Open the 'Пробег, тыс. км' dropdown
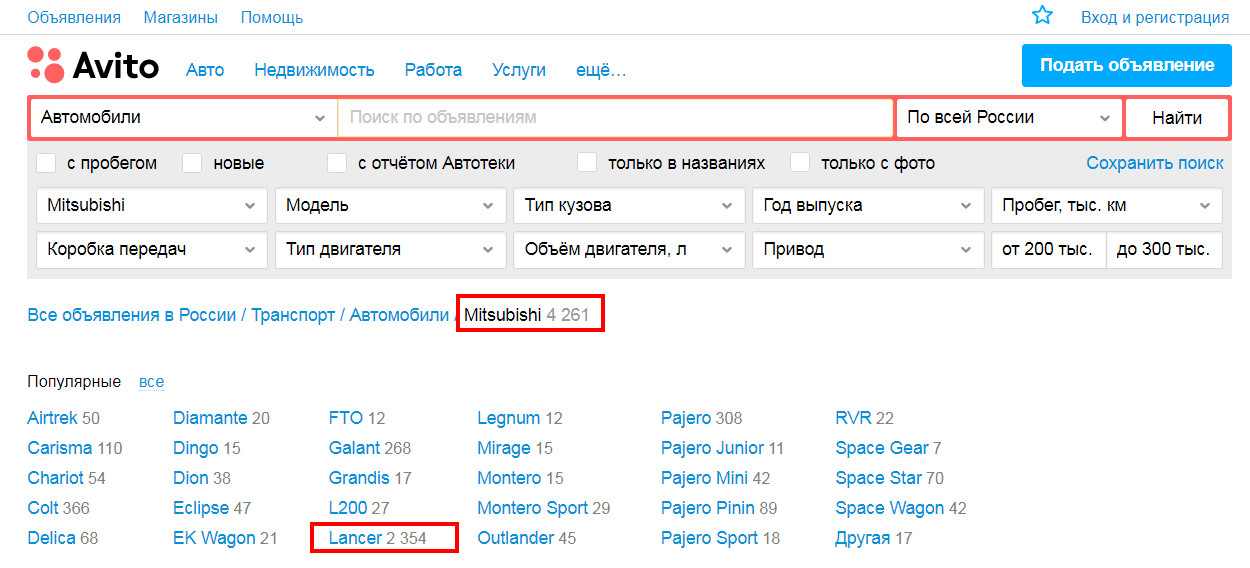The width and height of the screenshot is (1250, 568). (1106, 206)
